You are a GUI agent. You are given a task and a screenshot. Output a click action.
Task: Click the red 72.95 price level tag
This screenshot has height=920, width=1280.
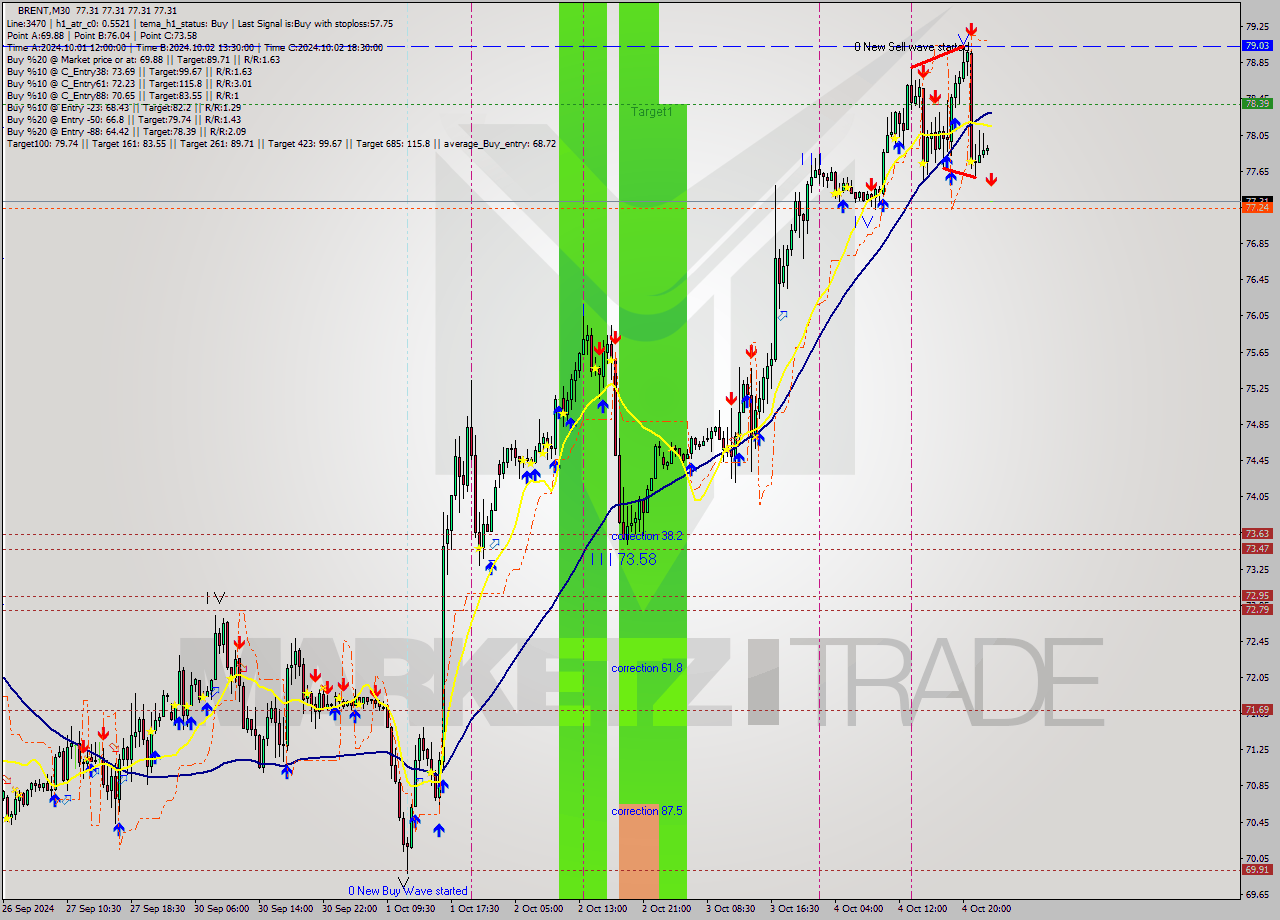[1257, 596]
